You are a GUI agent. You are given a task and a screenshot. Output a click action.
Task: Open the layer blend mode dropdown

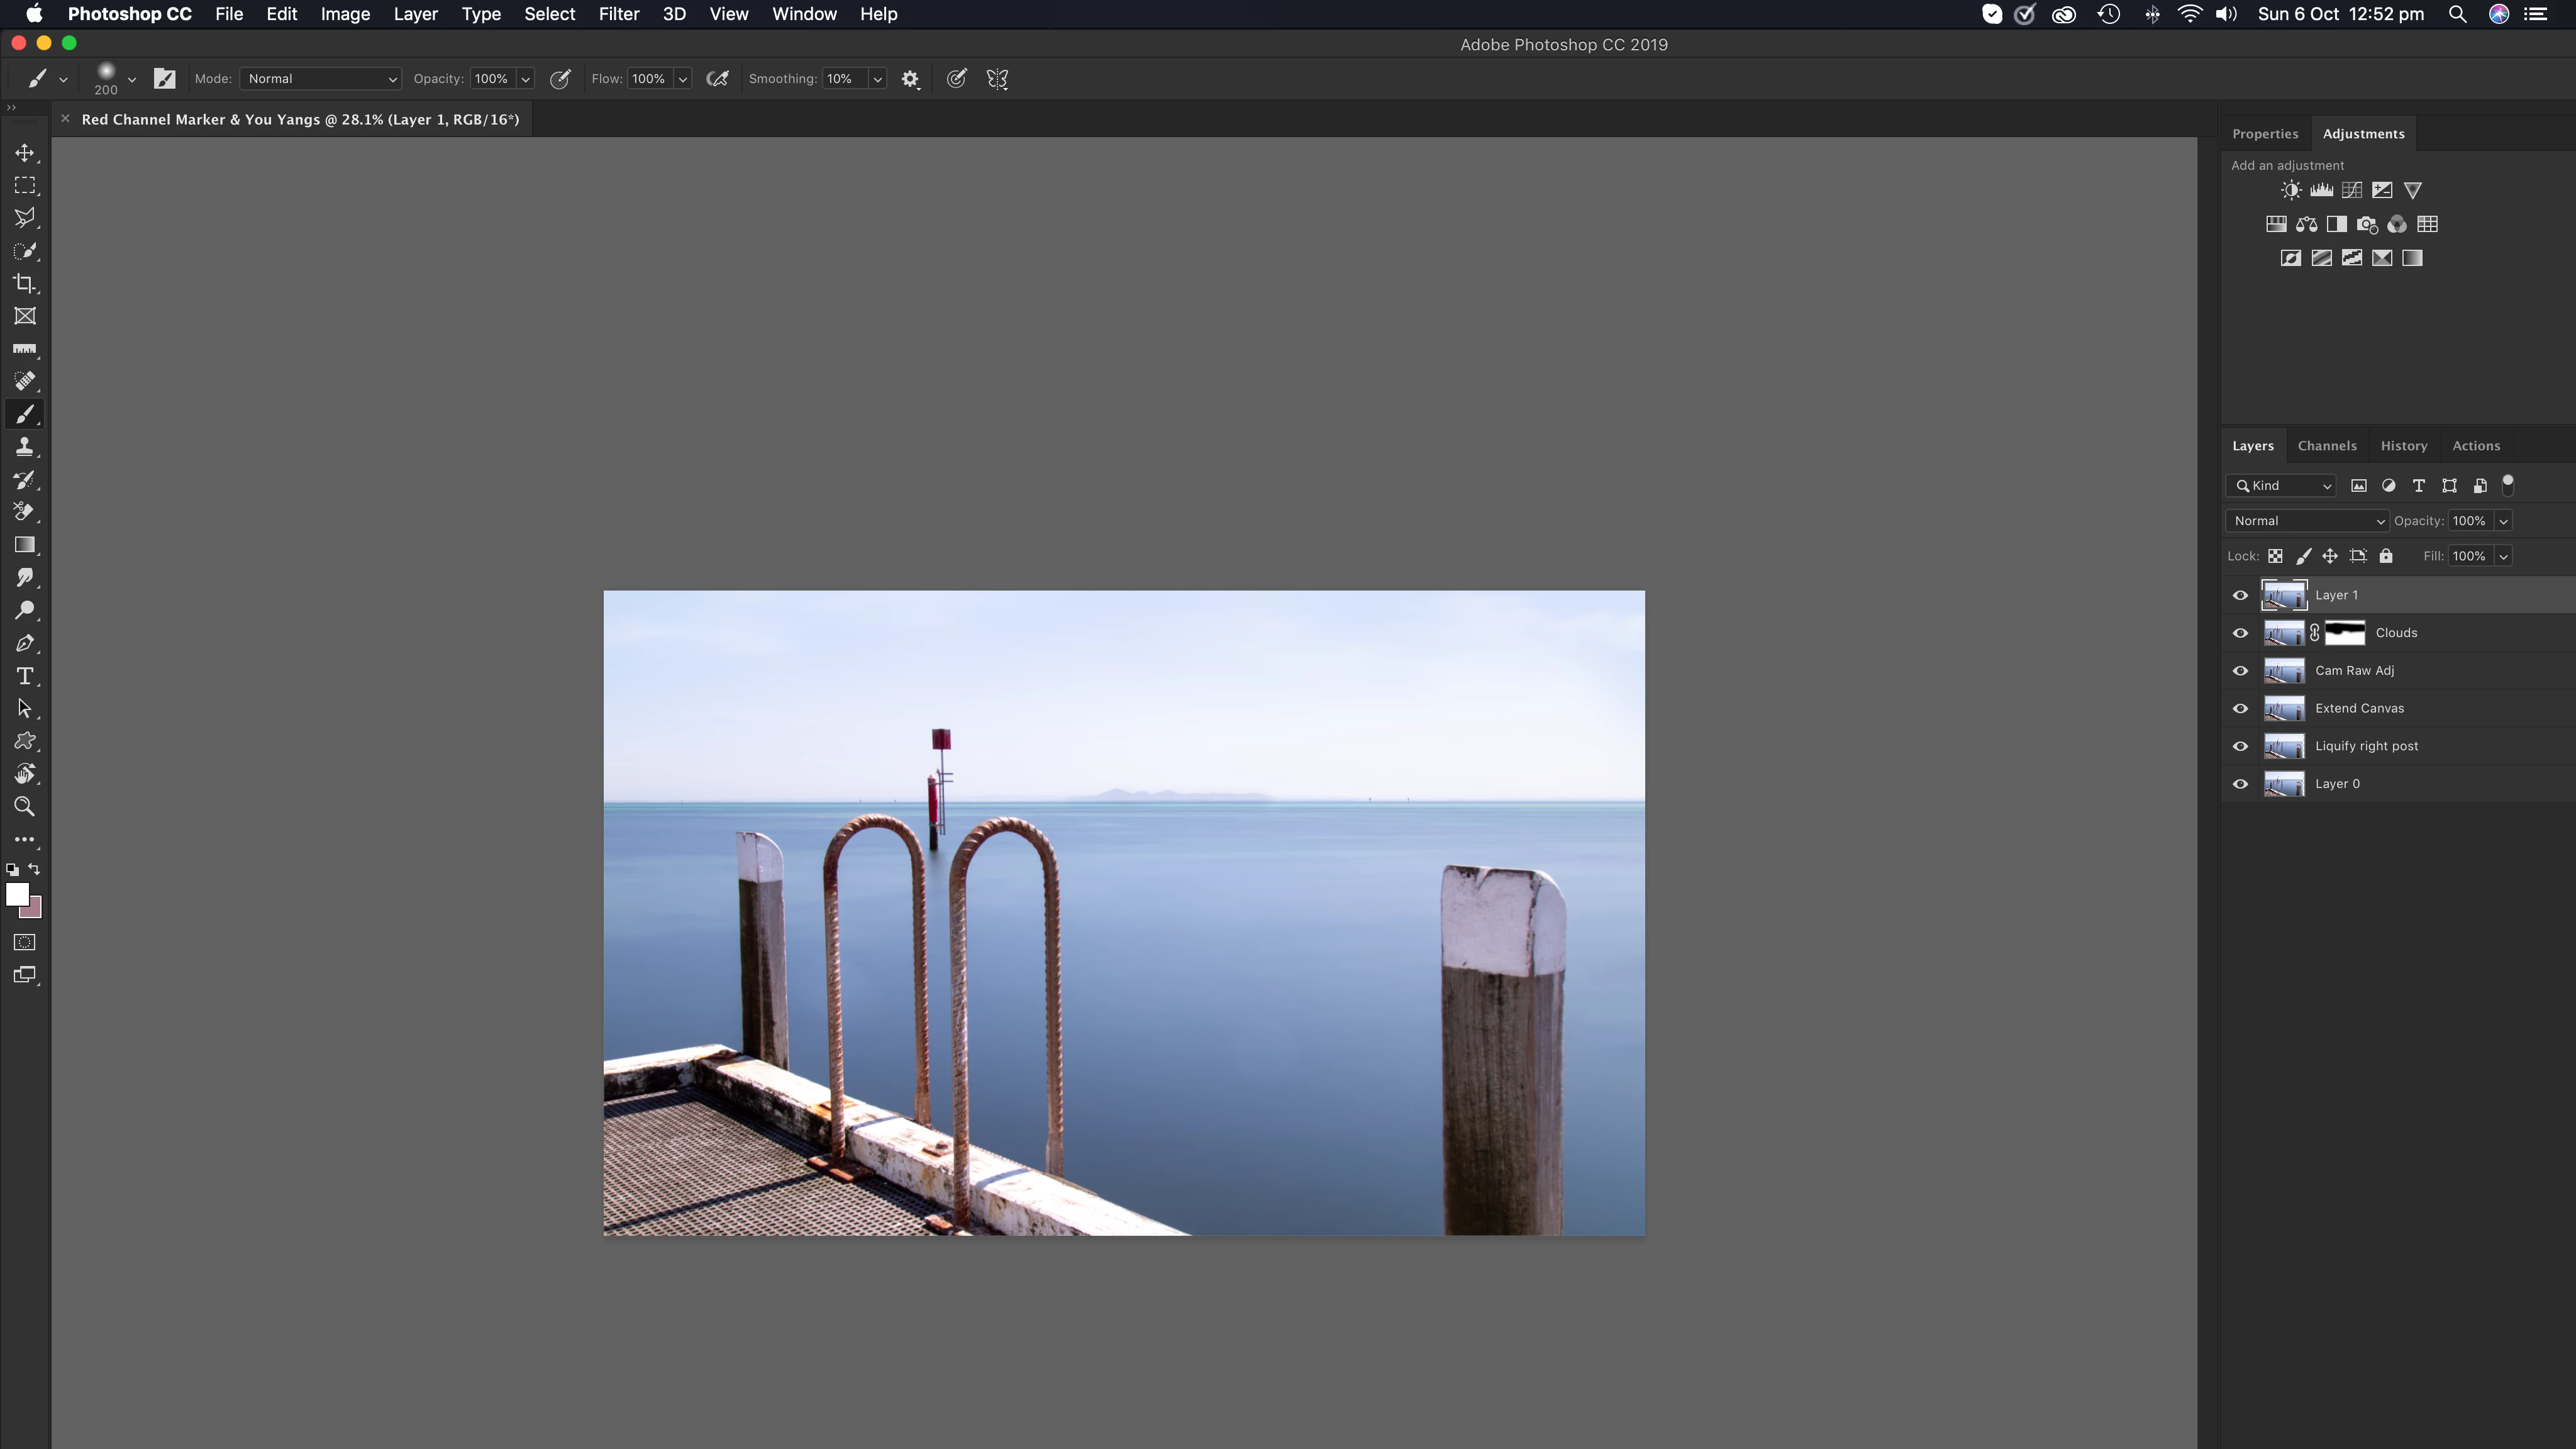point(2306,521)
